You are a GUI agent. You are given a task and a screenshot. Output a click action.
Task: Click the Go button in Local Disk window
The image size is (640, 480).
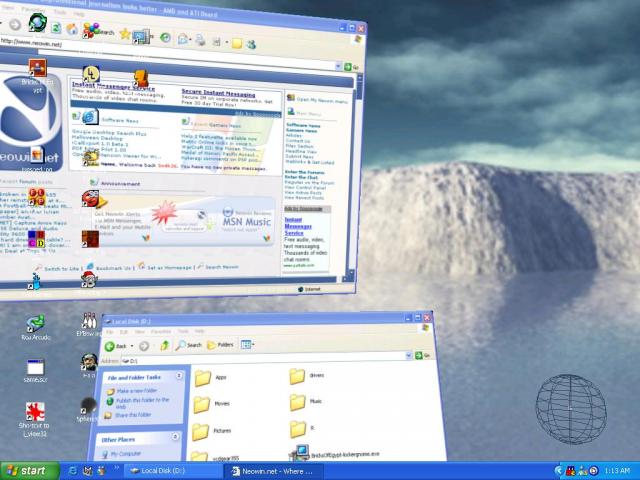pos(422,356)
